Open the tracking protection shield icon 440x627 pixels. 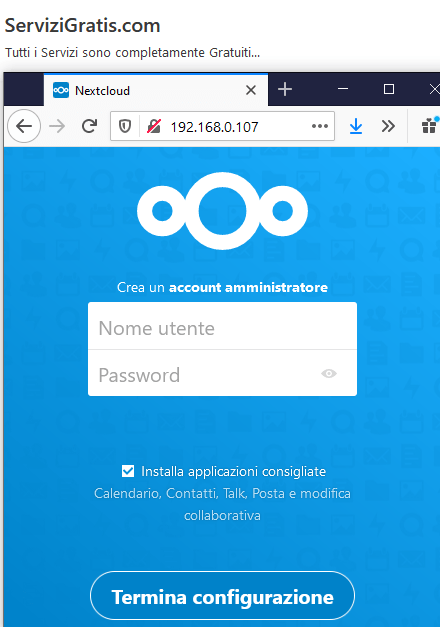125,127
